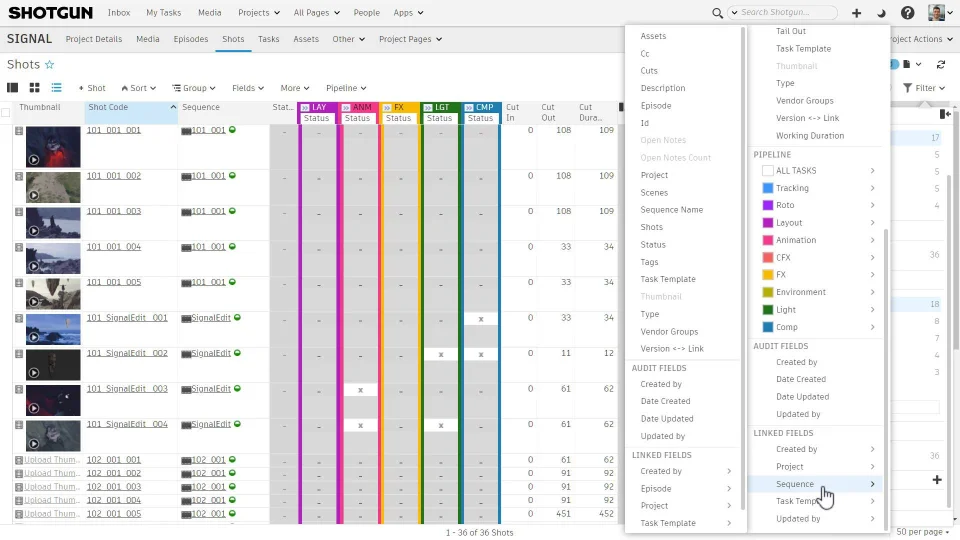Click the plus create icon in header
The image size is (960, 540).
coord(856,13)
